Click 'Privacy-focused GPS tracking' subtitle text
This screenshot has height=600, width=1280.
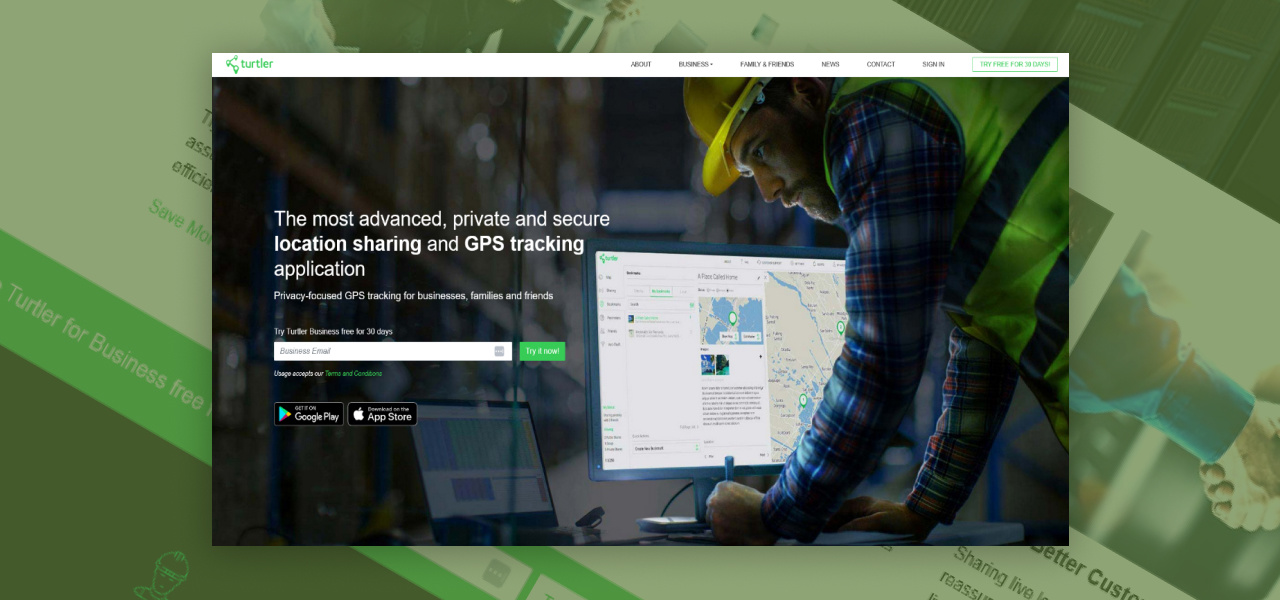[414, 296]
